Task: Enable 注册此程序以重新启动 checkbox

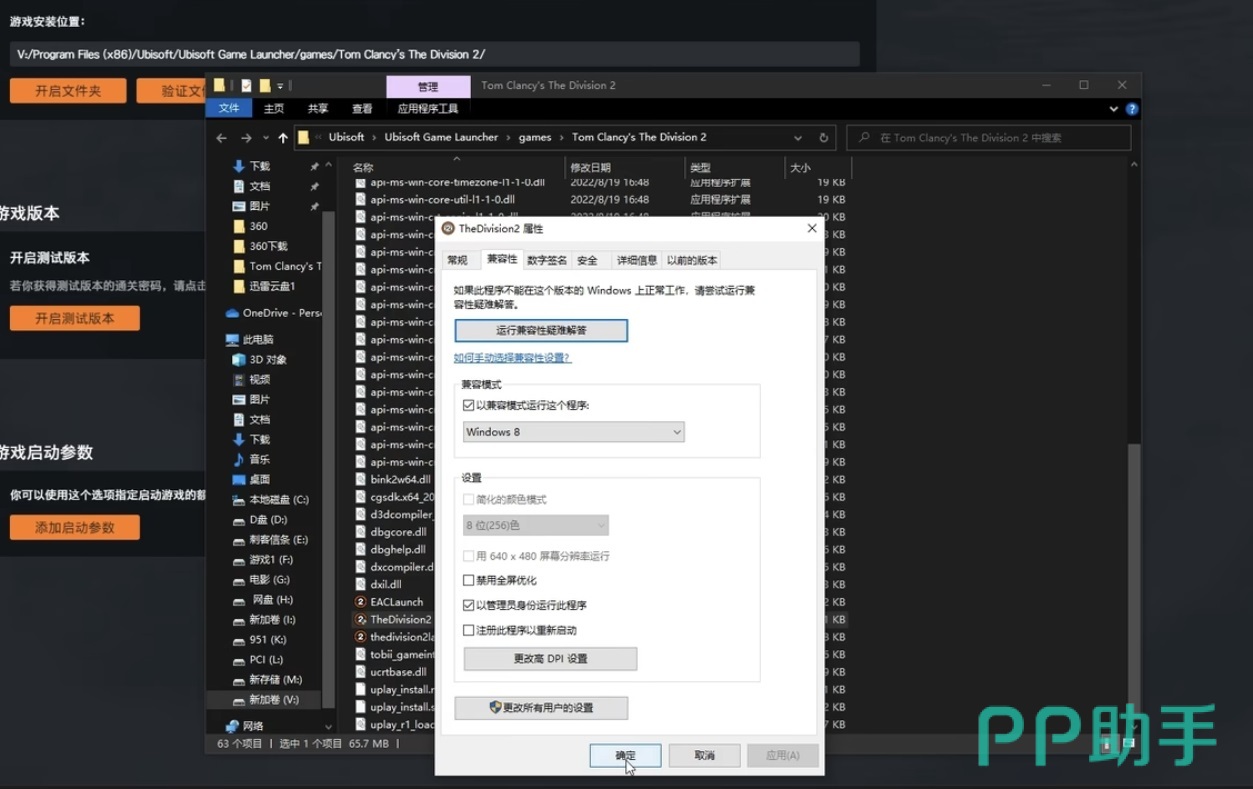Action: coord(469,630)
